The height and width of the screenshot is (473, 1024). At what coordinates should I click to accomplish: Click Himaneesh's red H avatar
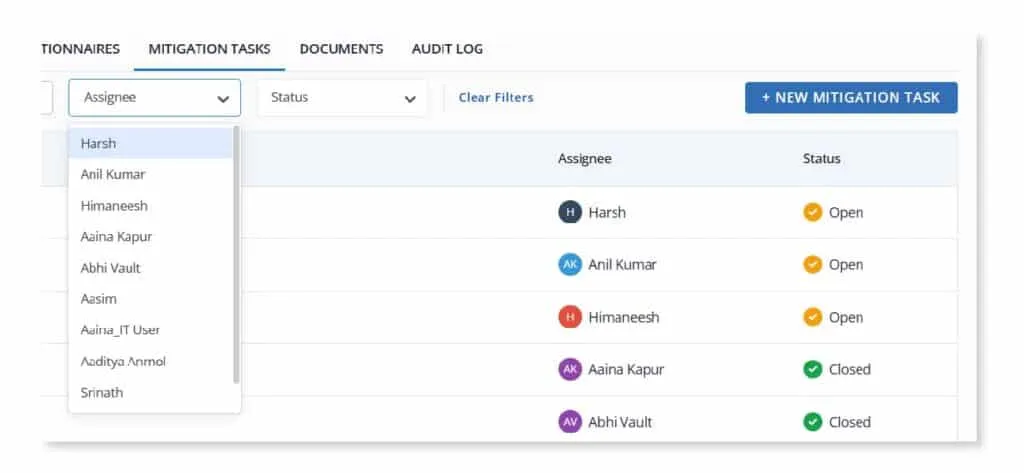pyautogui.click(x=569, y=317)
